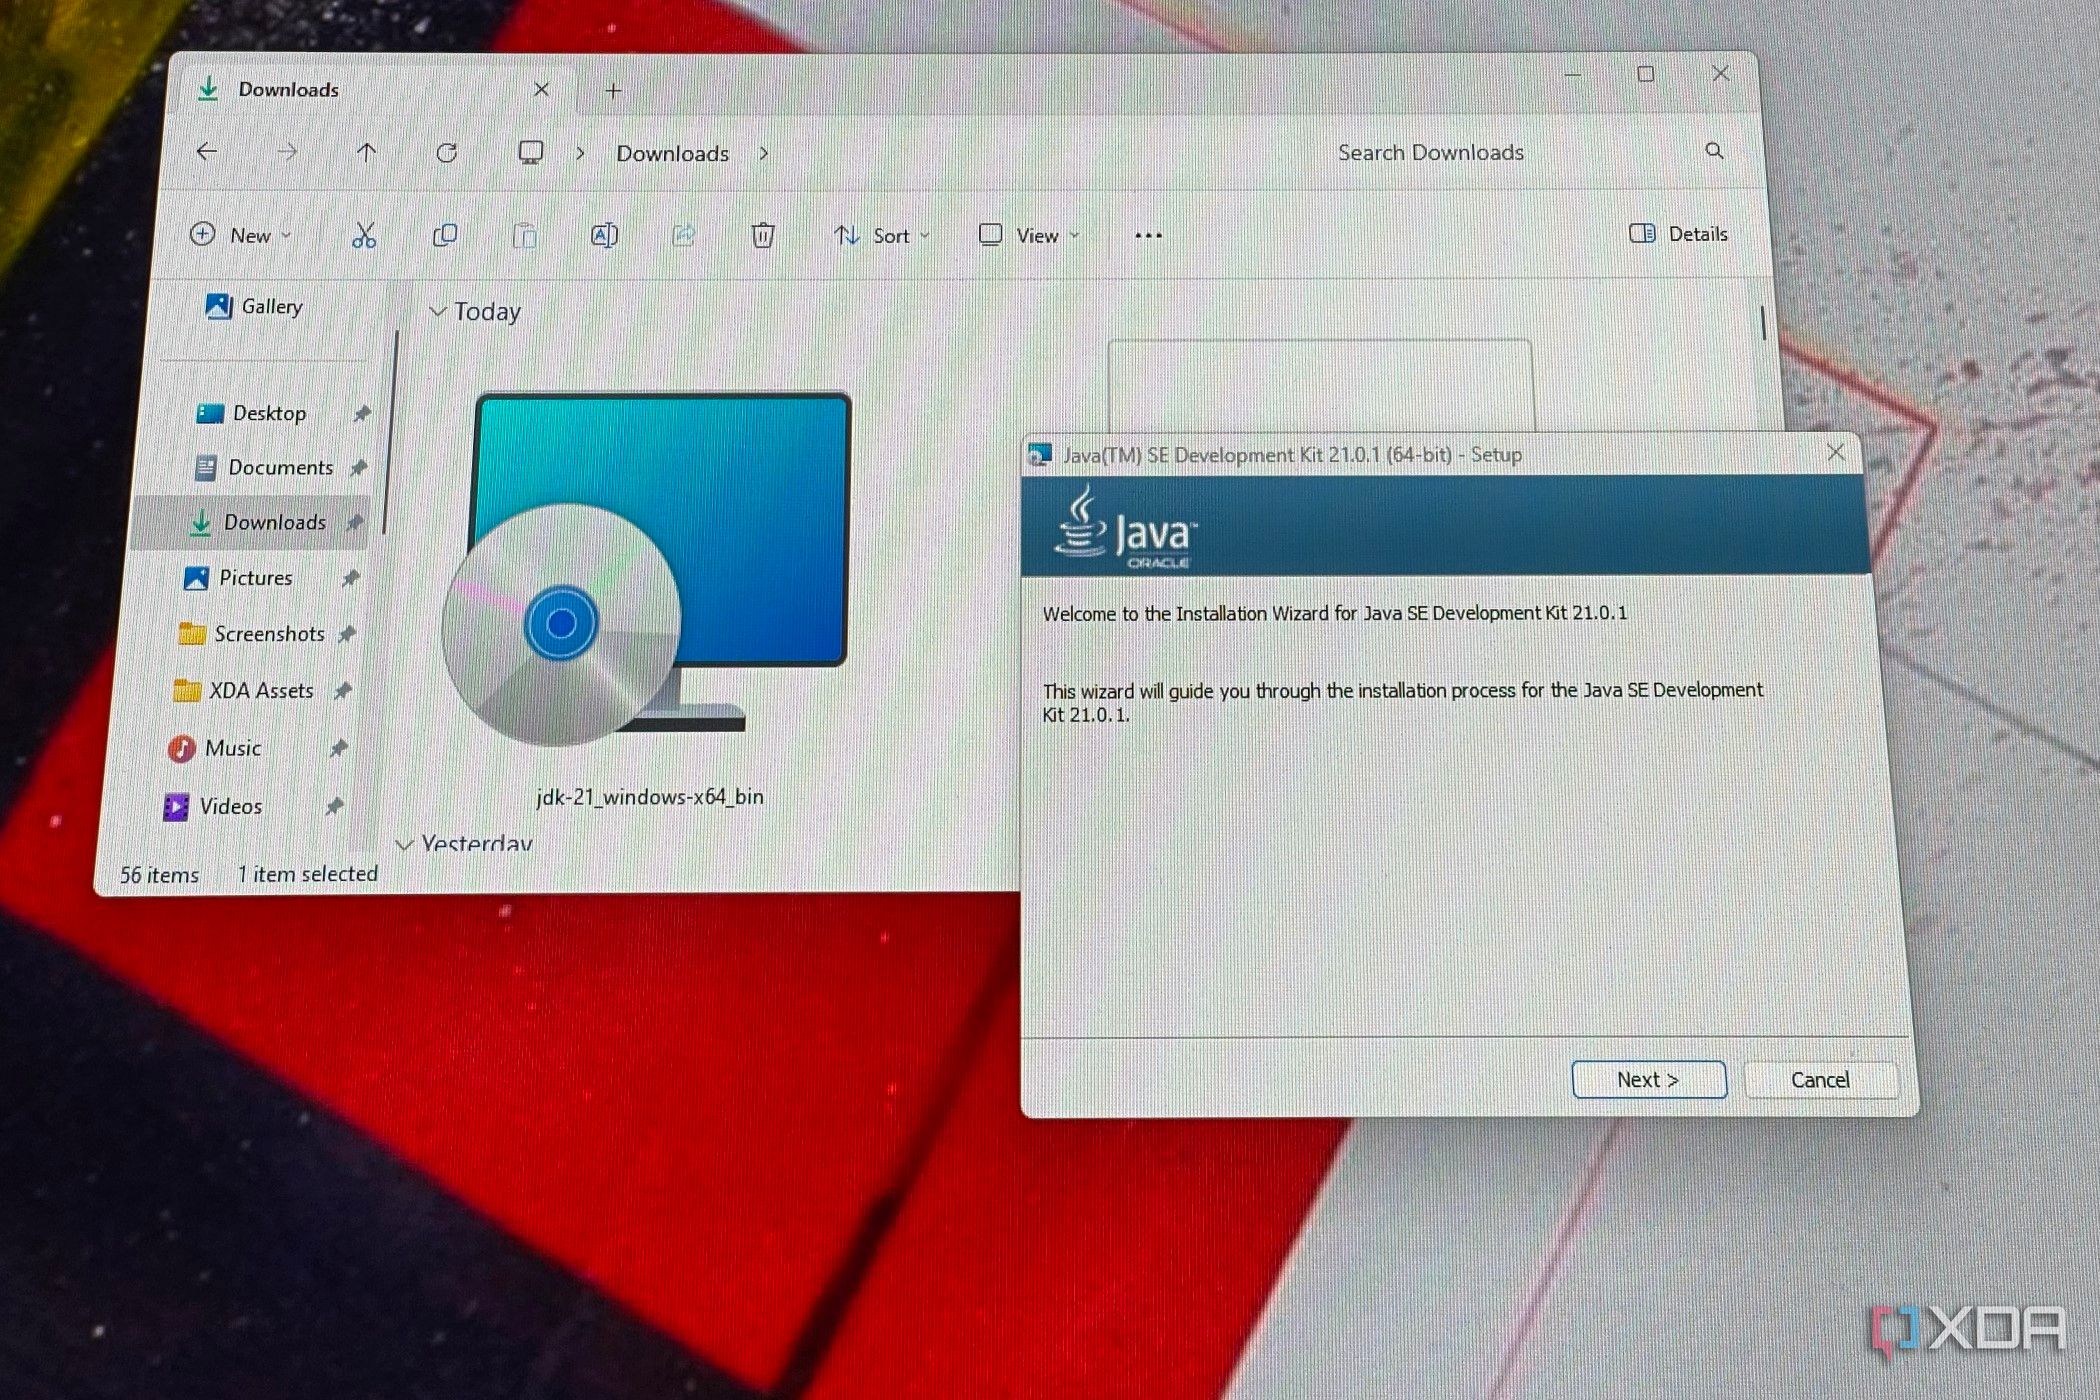Cancel the Java installation wizard
2100x1400 pixels.
[1819, 1080]
